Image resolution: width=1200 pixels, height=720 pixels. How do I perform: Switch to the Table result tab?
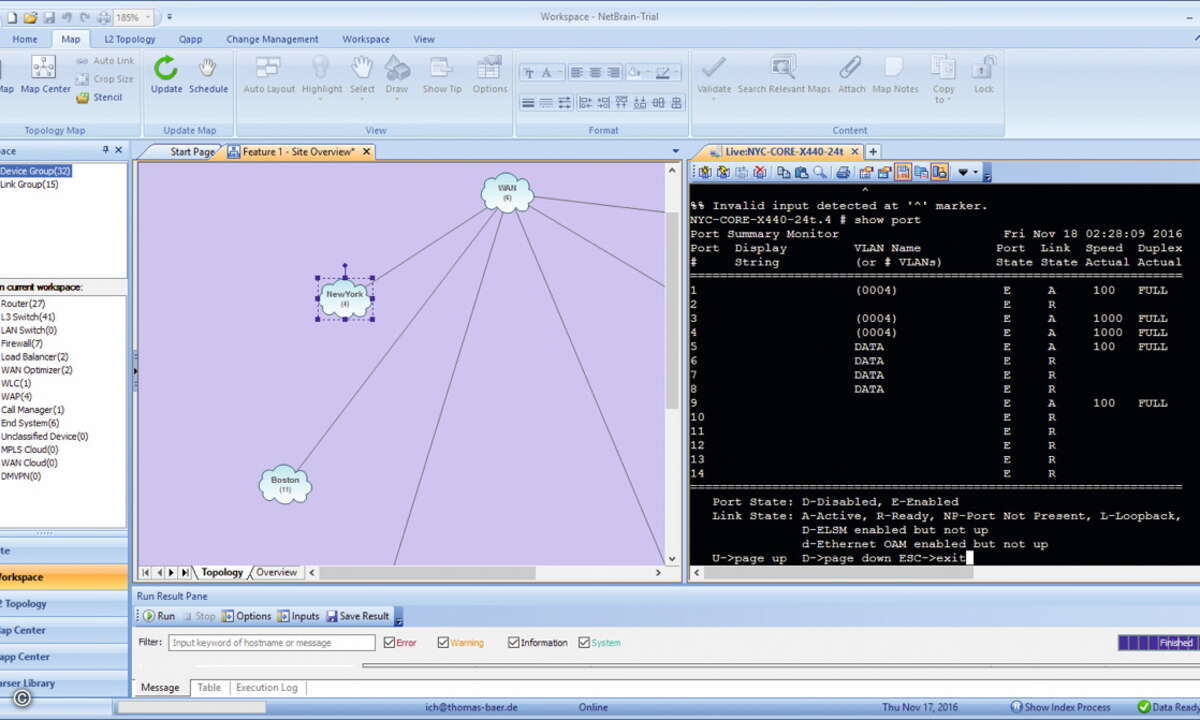(x=209, y=688)
